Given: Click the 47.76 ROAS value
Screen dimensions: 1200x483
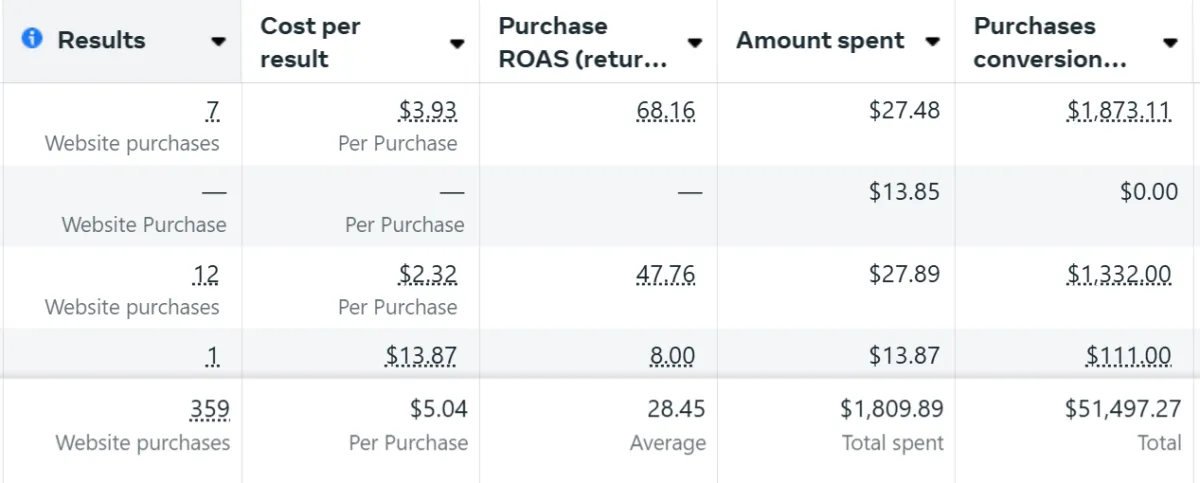Looking at the screenshot, I should [x=665, y=275].
